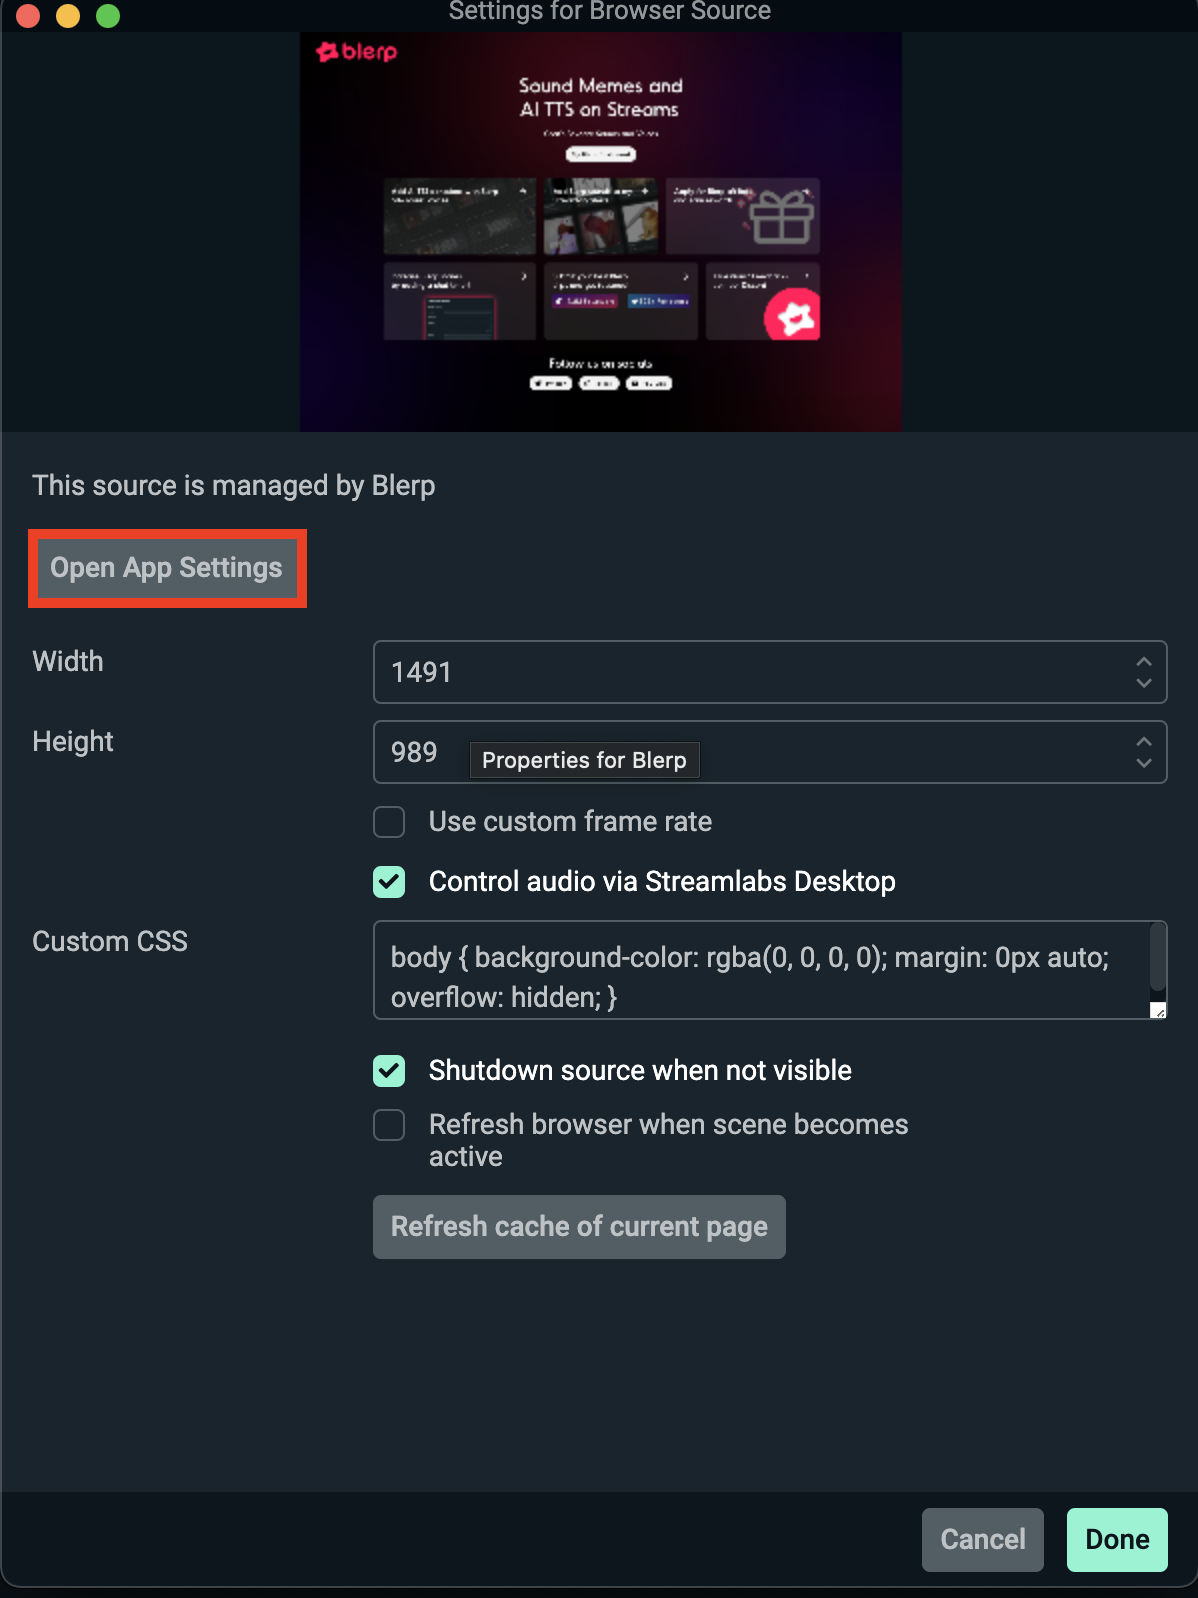Click inside the Width value field

pyautogui.click(x=600, y=672)
